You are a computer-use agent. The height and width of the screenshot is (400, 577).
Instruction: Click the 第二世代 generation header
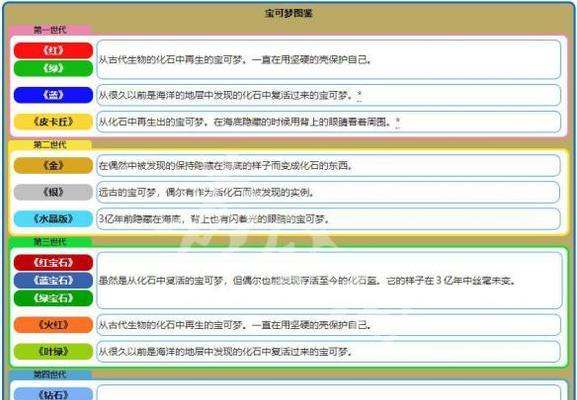pos(50,145)
